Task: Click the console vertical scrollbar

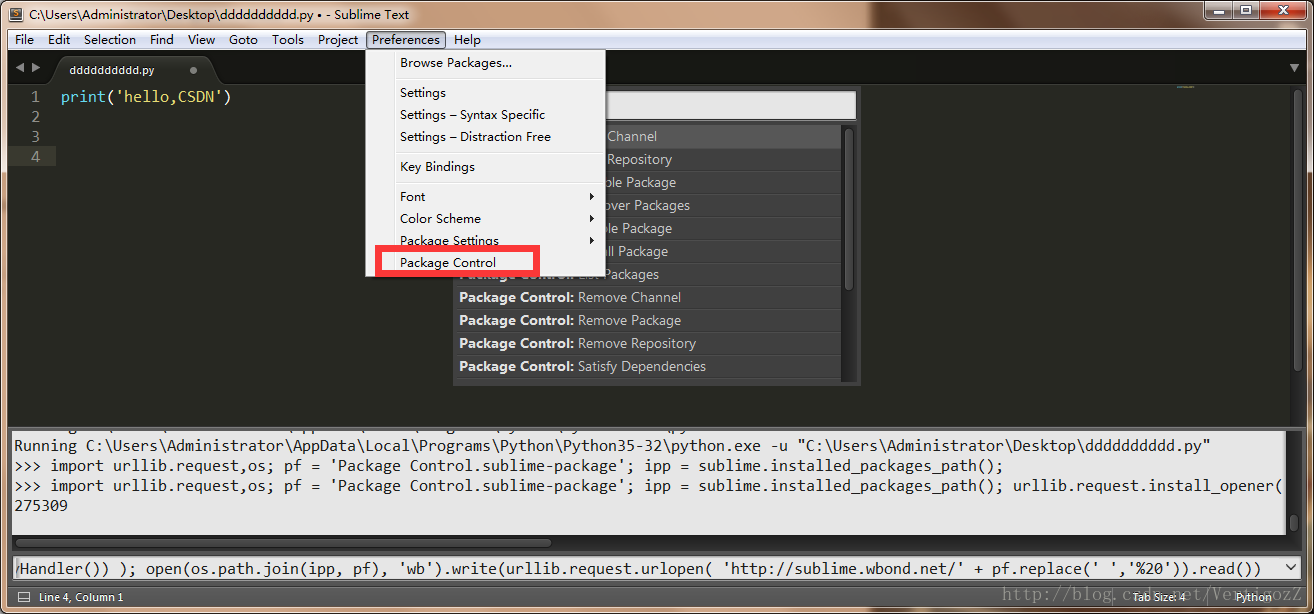Action: (x=1293, y=523)
